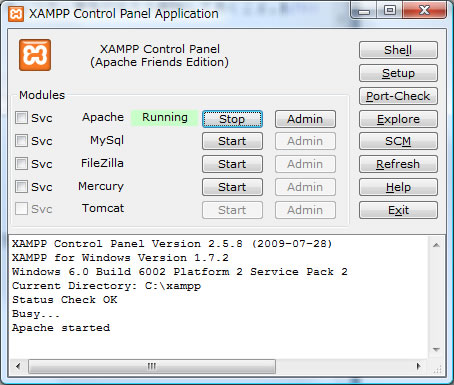Click the horizontal scroll left arrow
Viewport: 454px width, 385px height.
18,366
